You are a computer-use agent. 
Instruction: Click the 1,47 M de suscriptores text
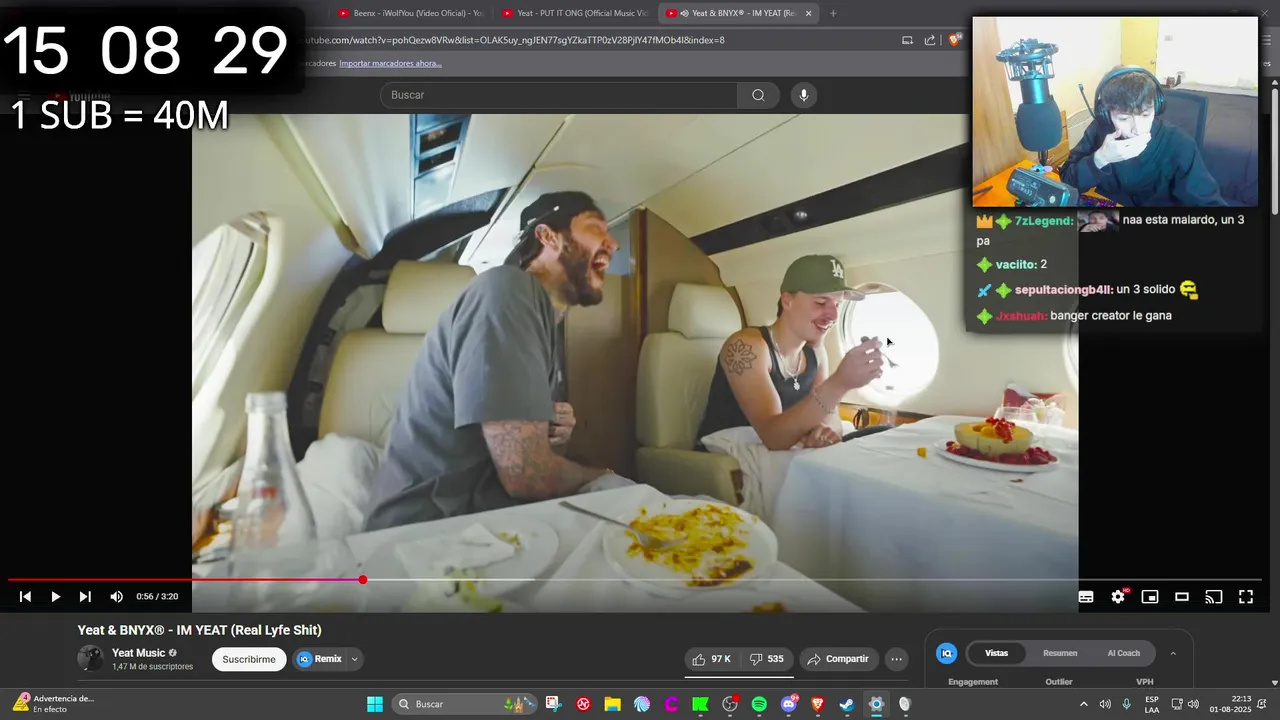[153, 667]
